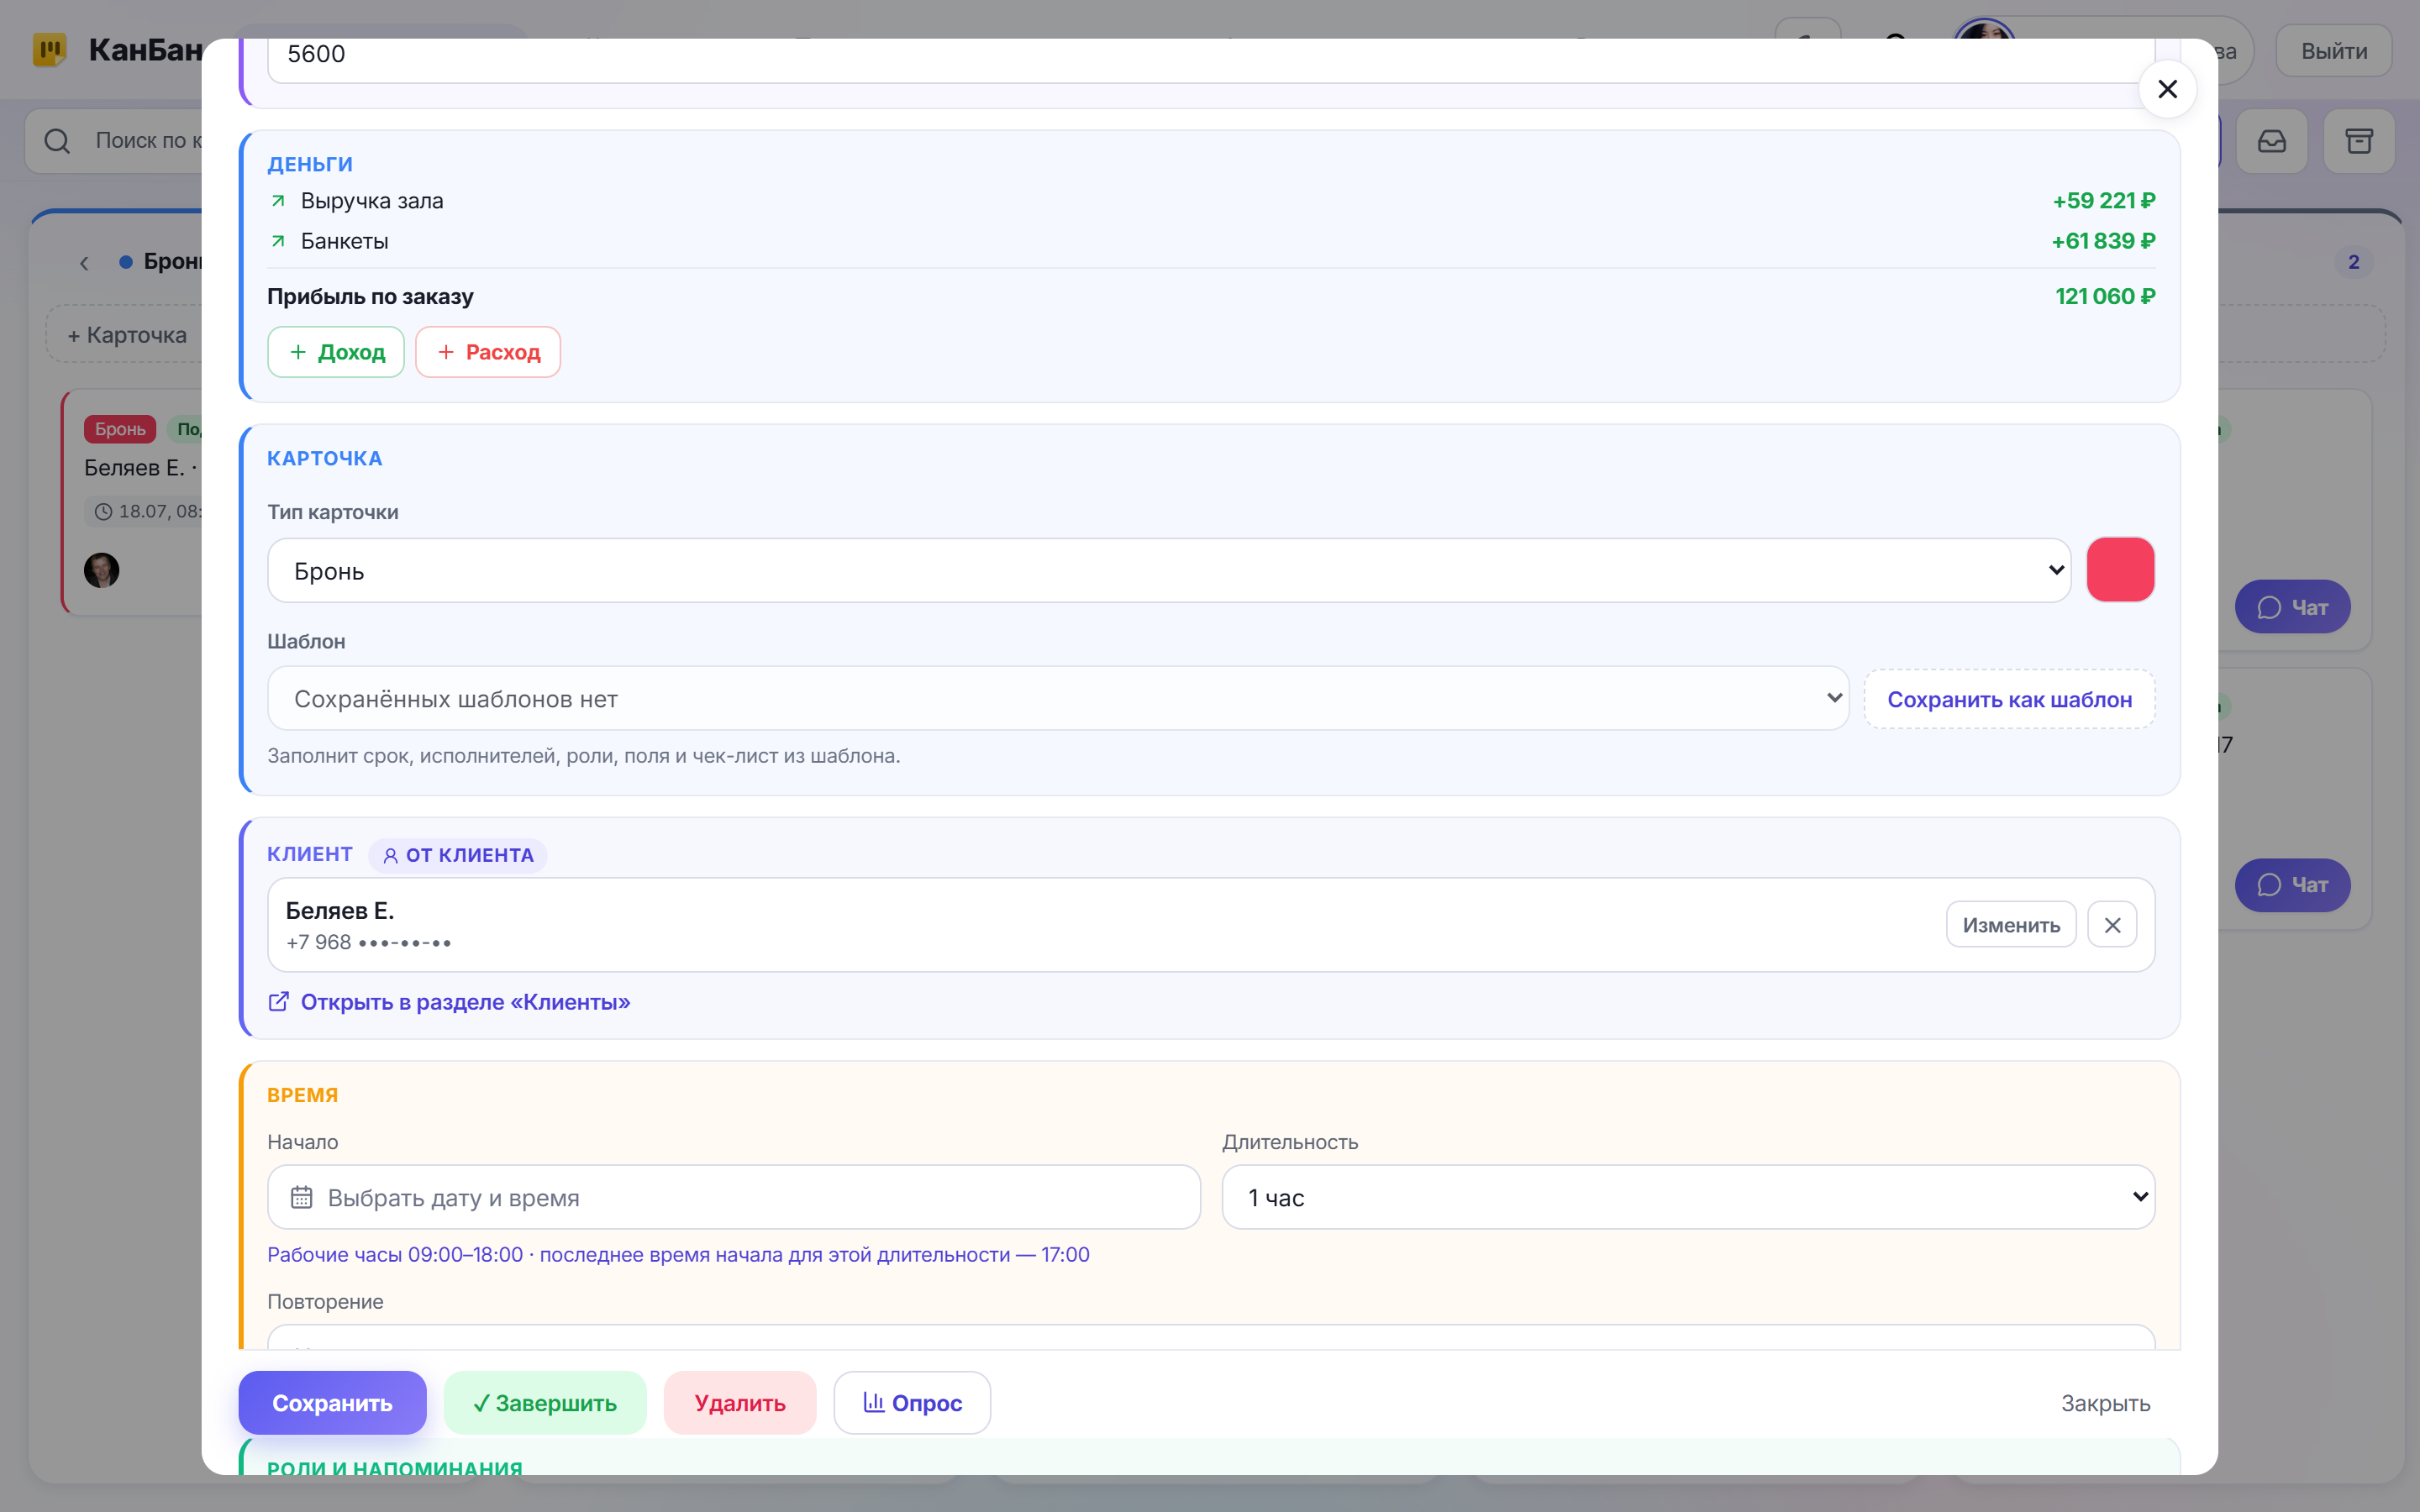Click the upper Чат button behind dialog
The height and width of the screenshot is (1512, 2420).
tap(2292, 607)
